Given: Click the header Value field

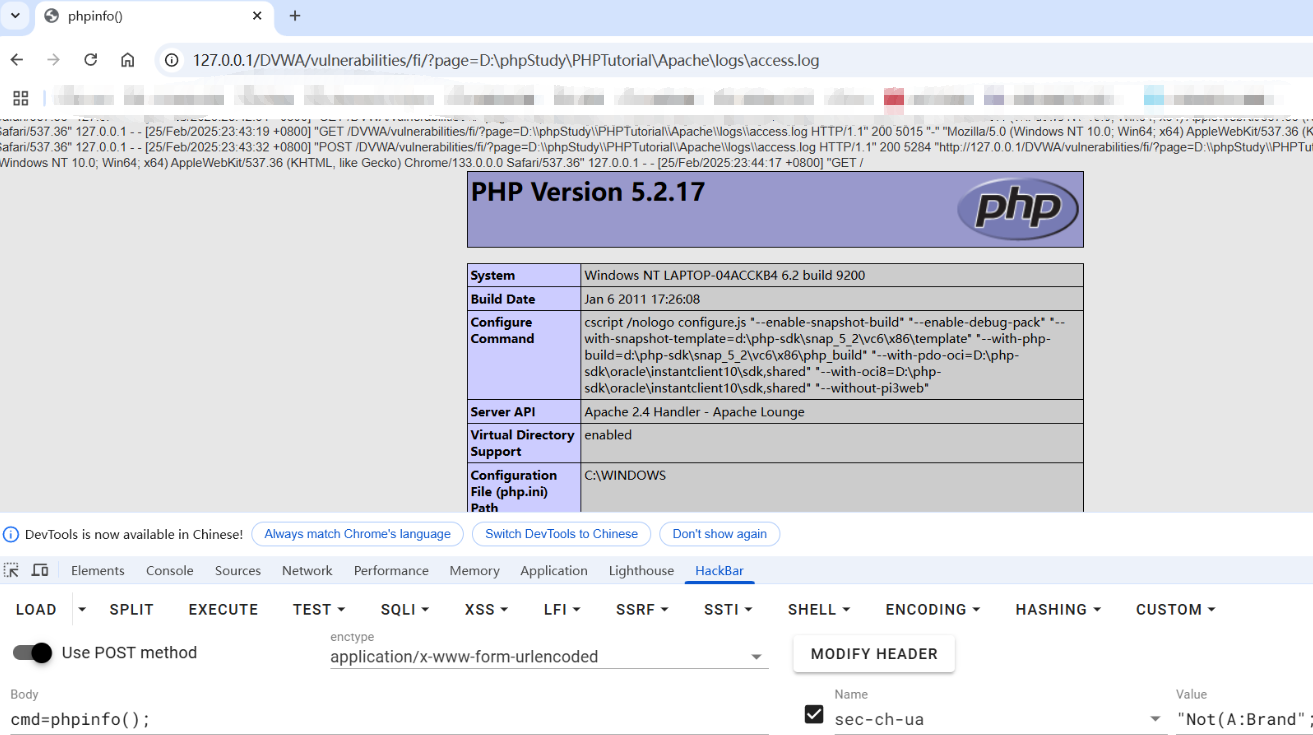Looking at the screenshot, I should [1244, 719].
